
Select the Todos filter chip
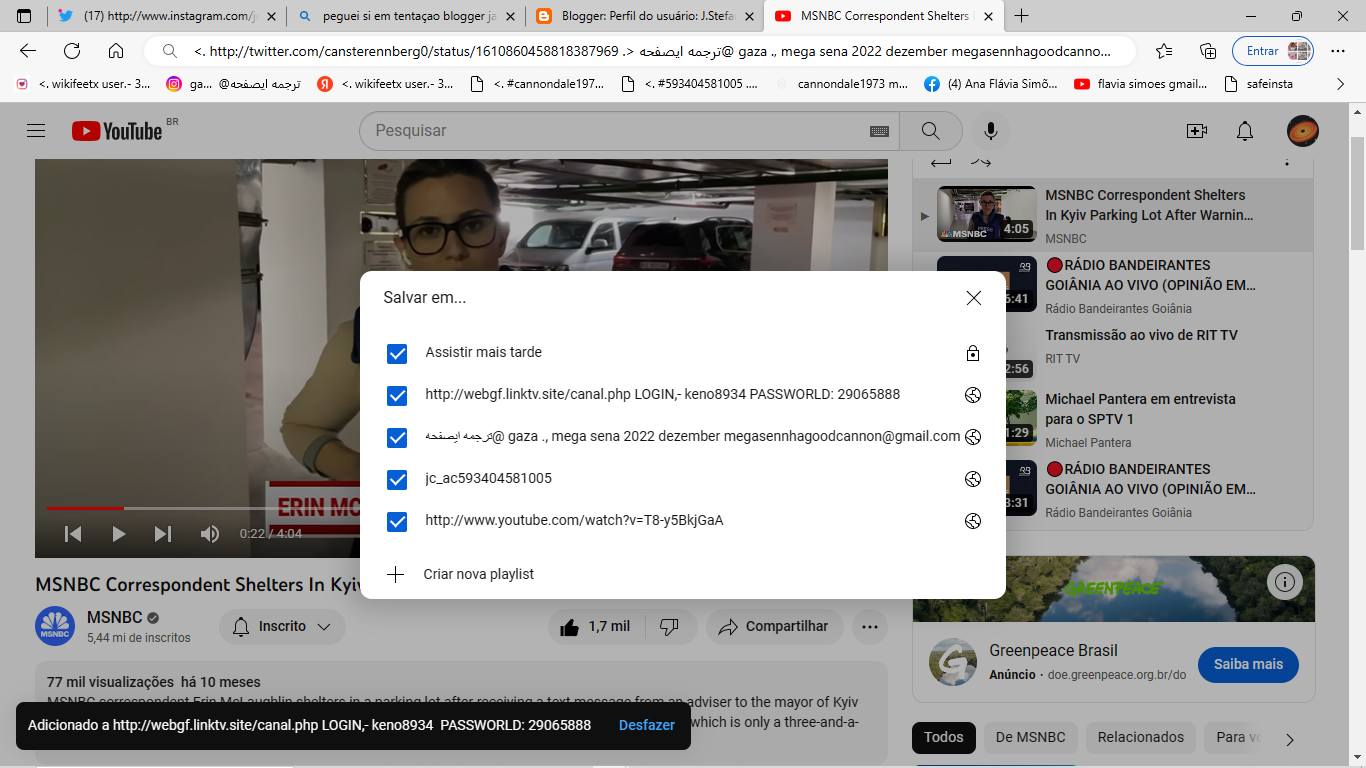click(943, 737)
